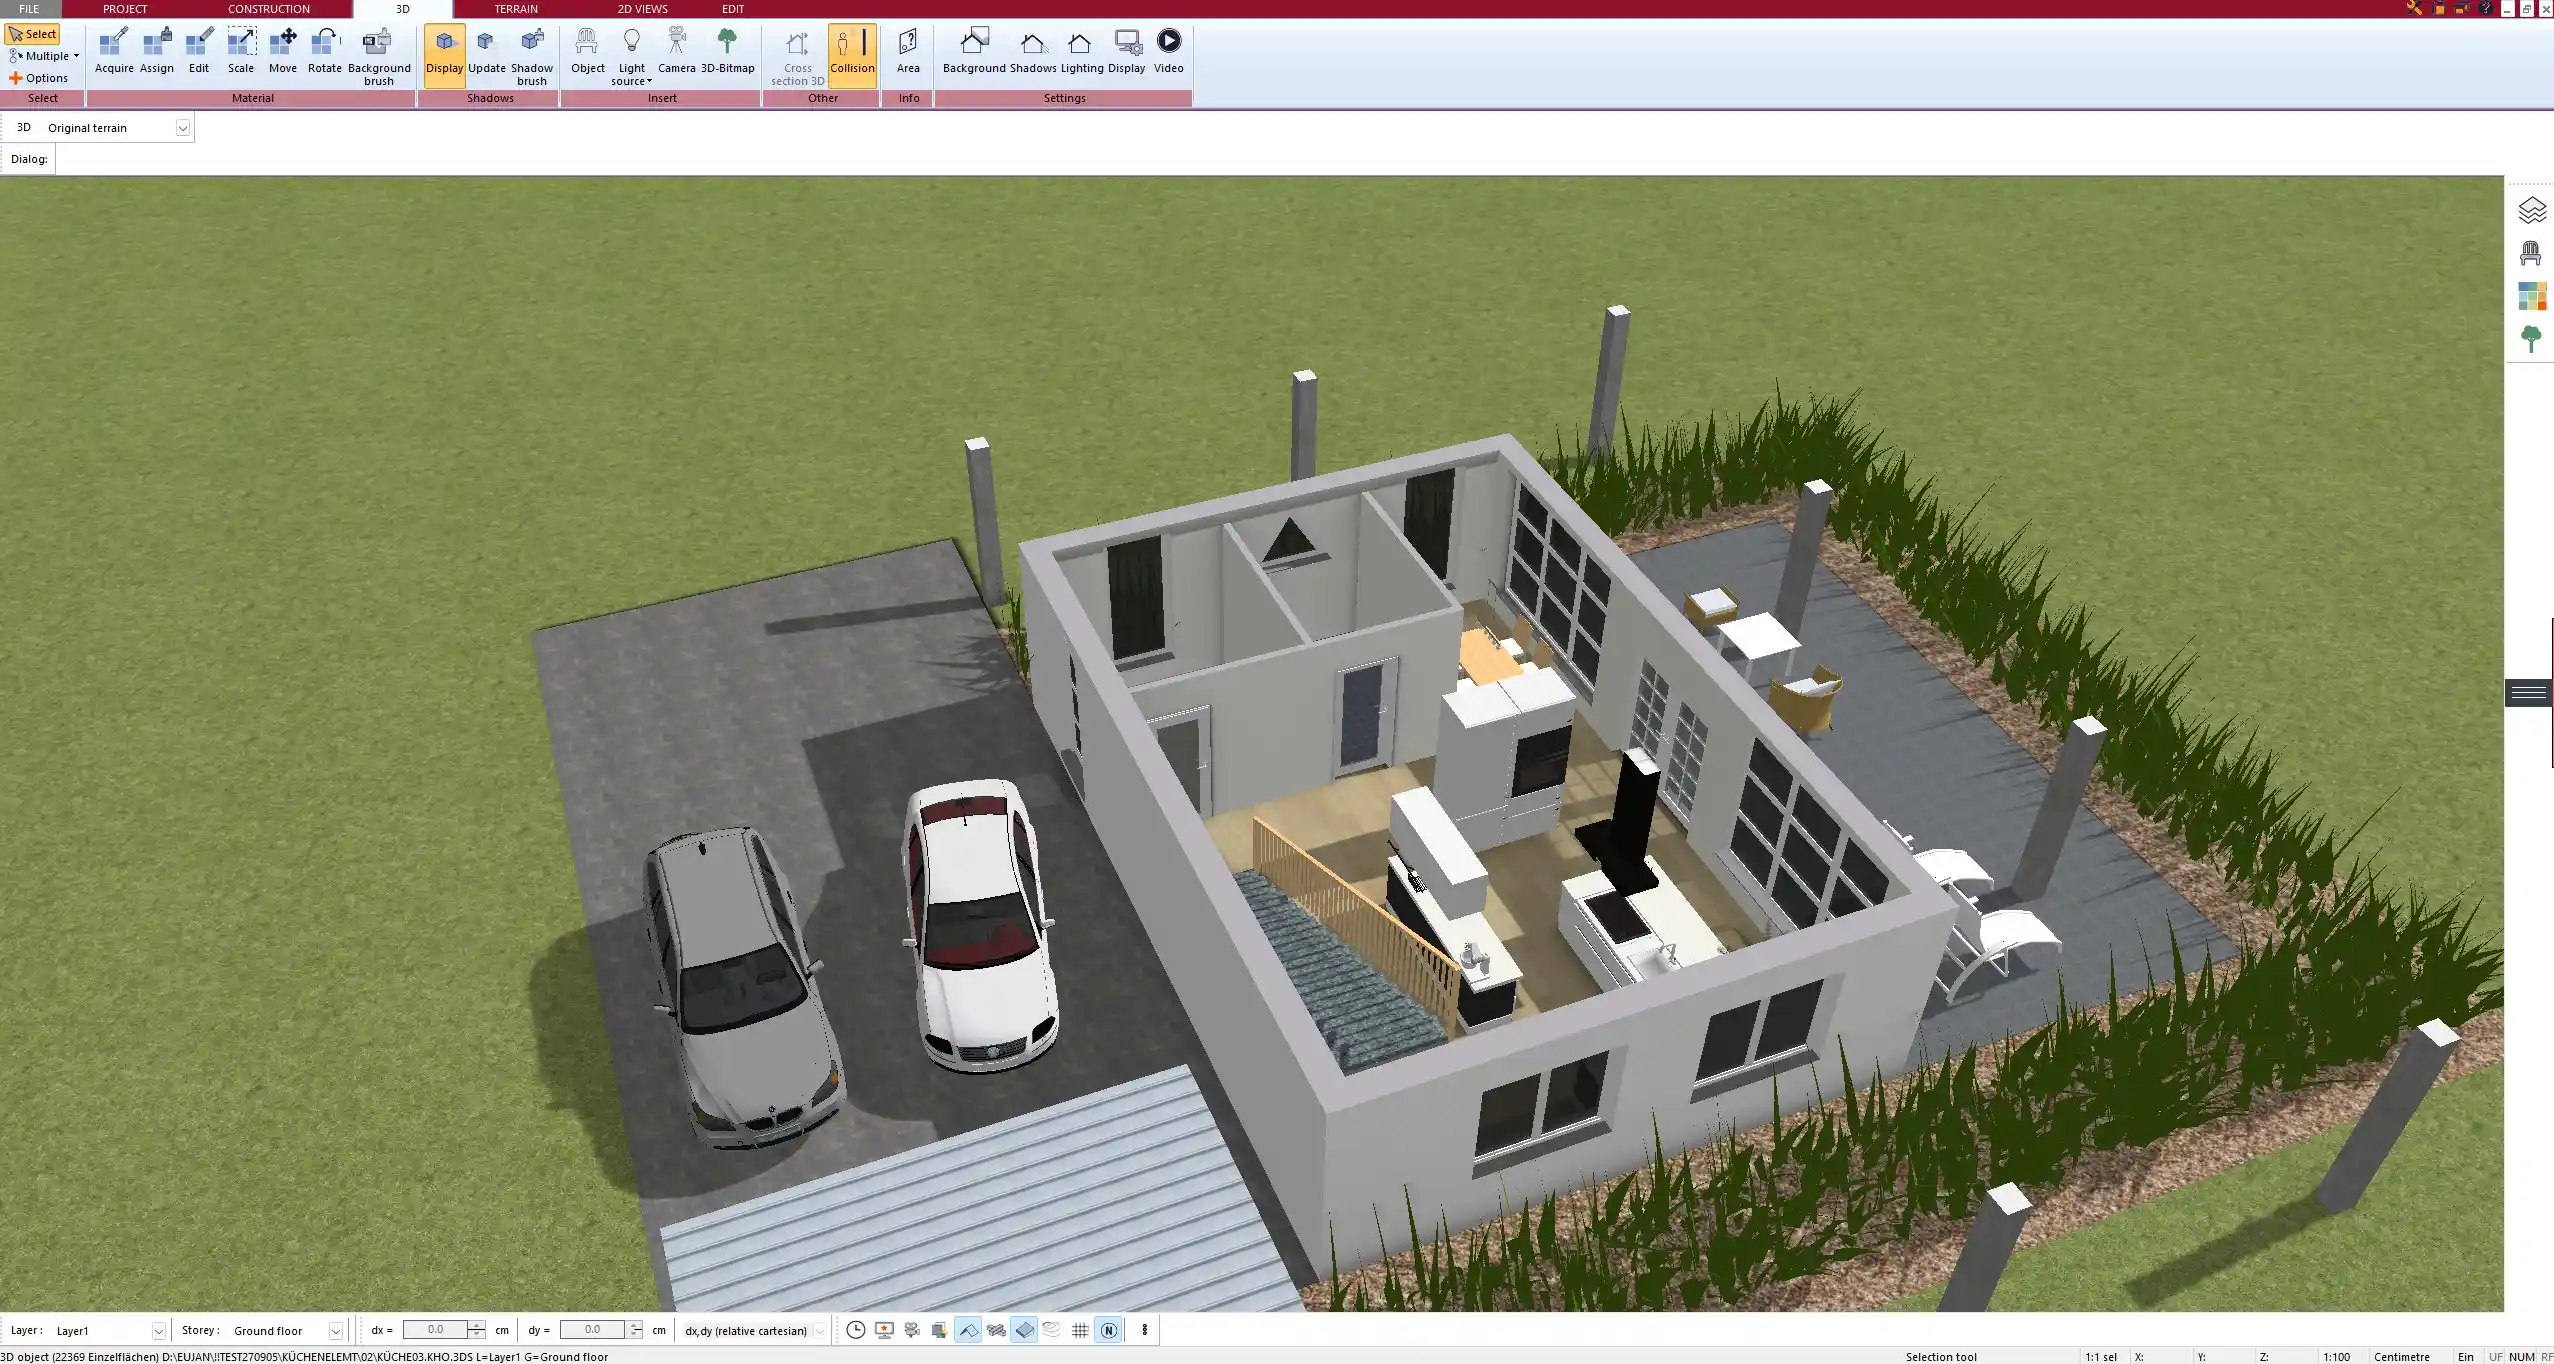Click the monitor star icon in bottom toolbar
2554x1364 pixels.
coord(884,1330)
